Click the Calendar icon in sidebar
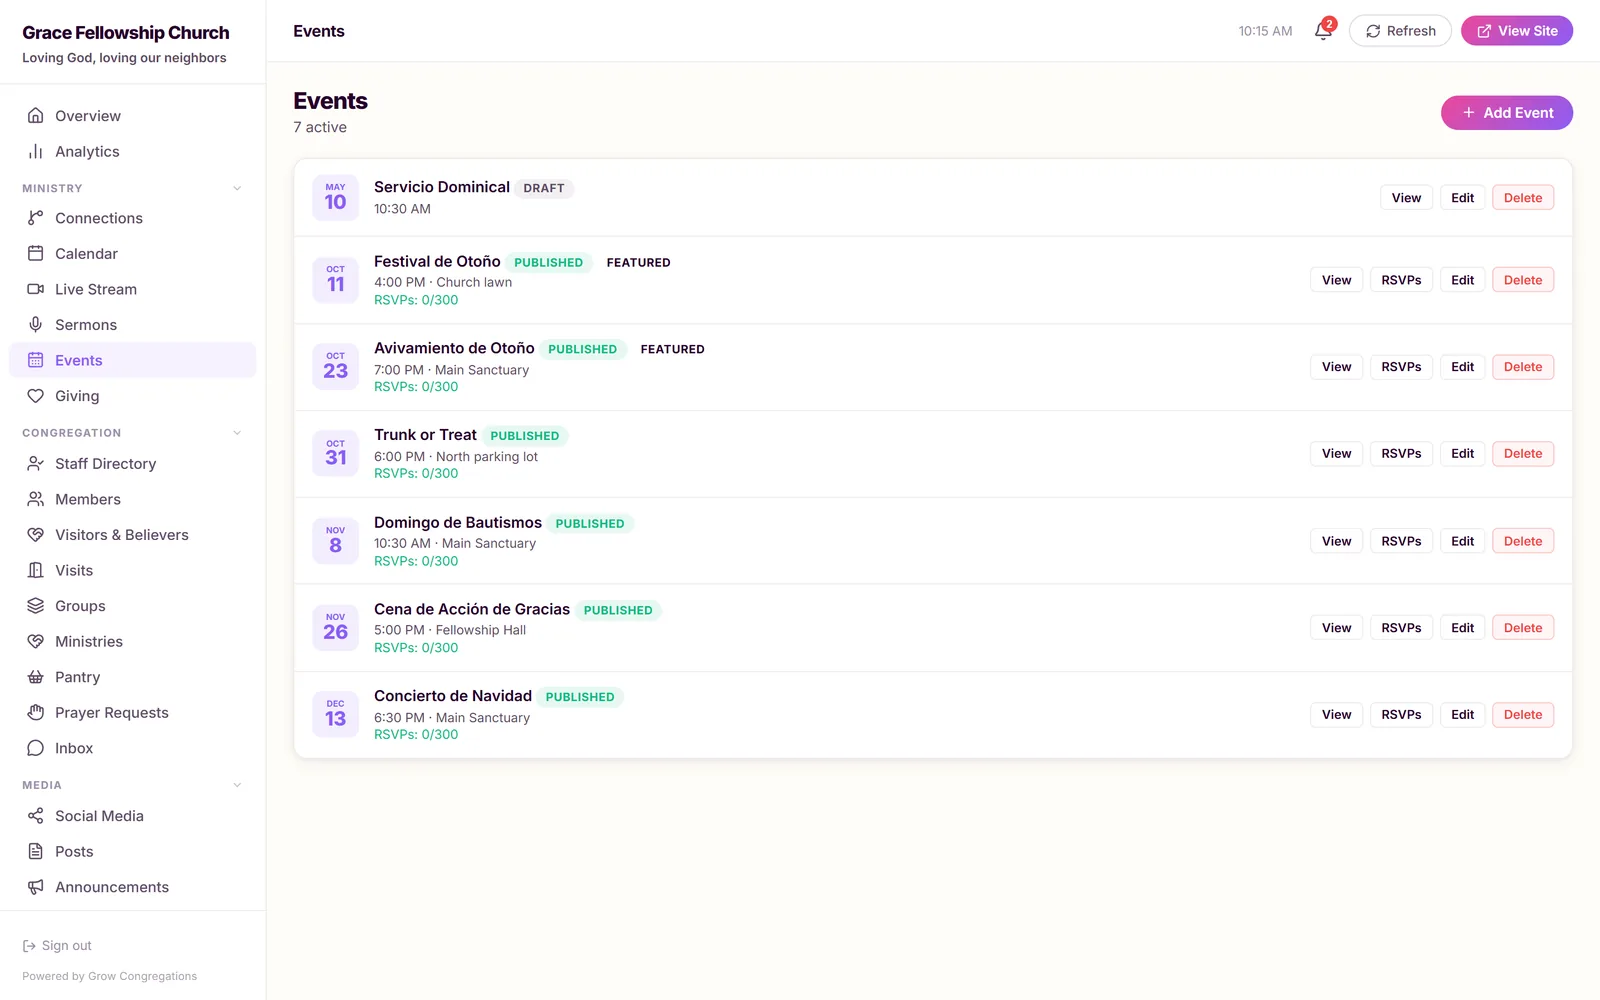This screenshot has width=1600, height=1000. tap(36, 254)
